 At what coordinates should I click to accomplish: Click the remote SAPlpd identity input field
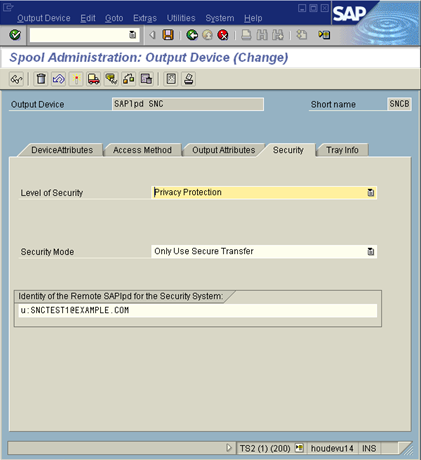(198, 310)
